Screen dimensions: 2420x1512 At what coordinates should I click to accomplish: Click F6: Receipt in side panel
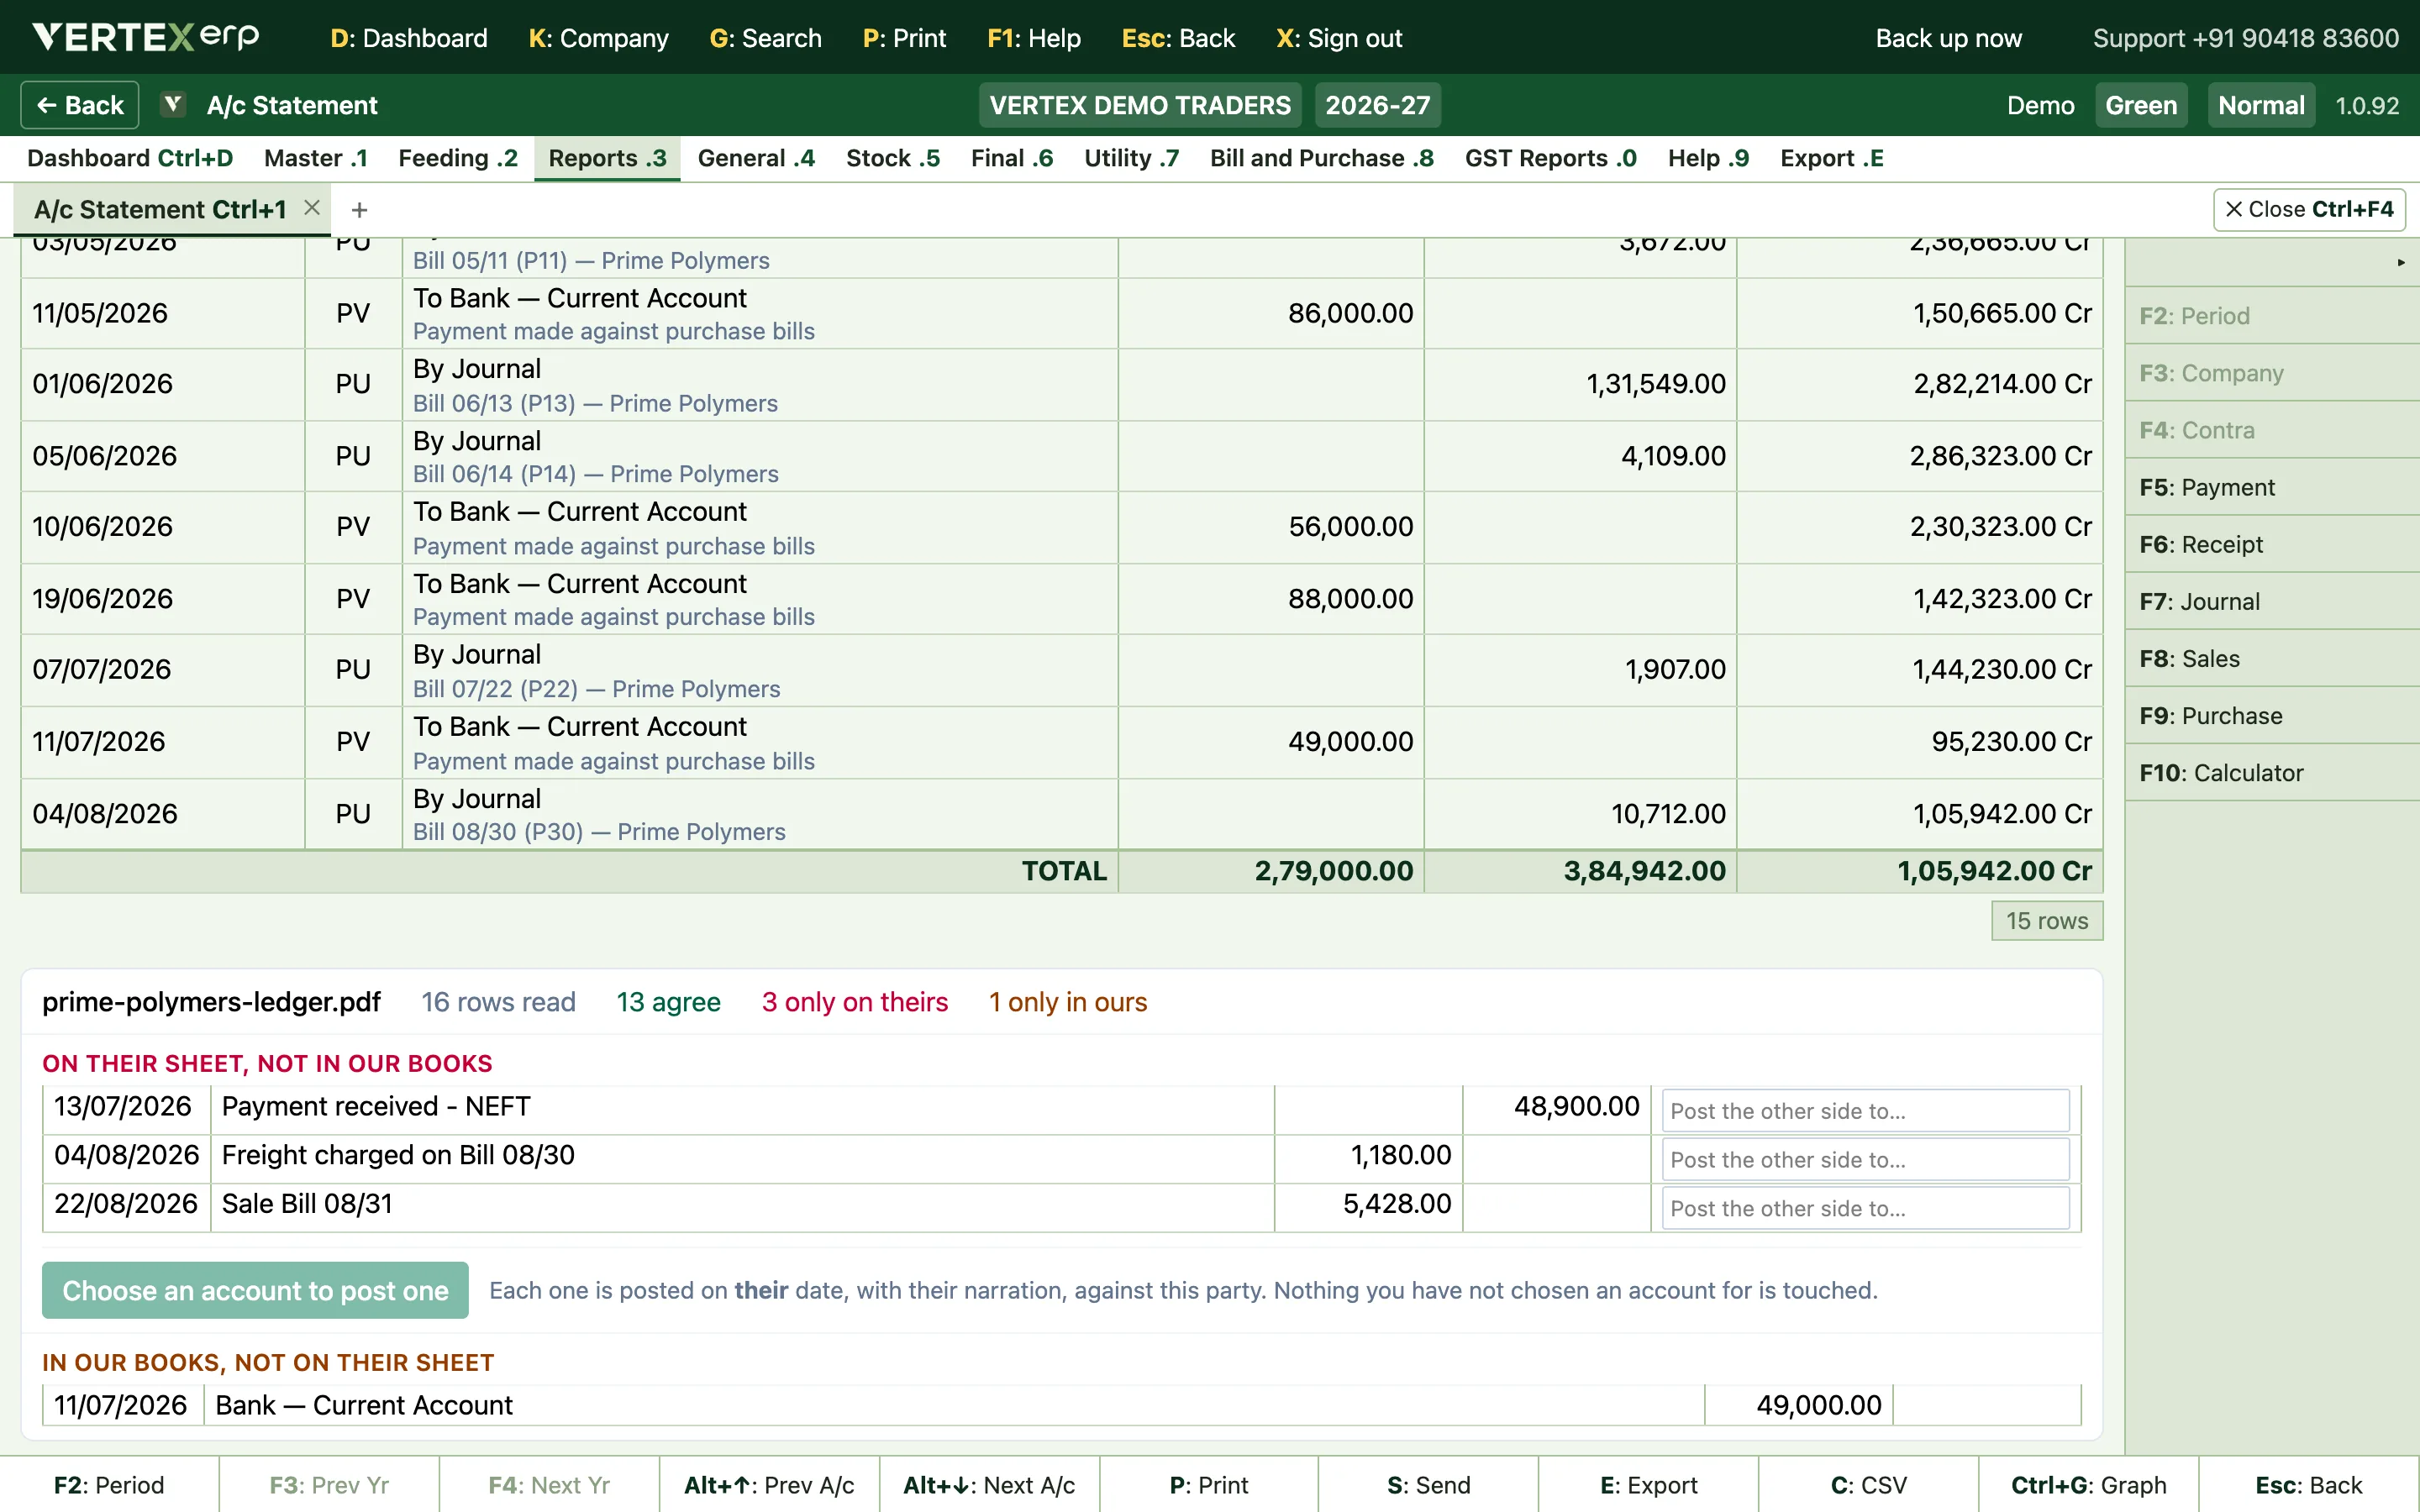coord(2272,544)
